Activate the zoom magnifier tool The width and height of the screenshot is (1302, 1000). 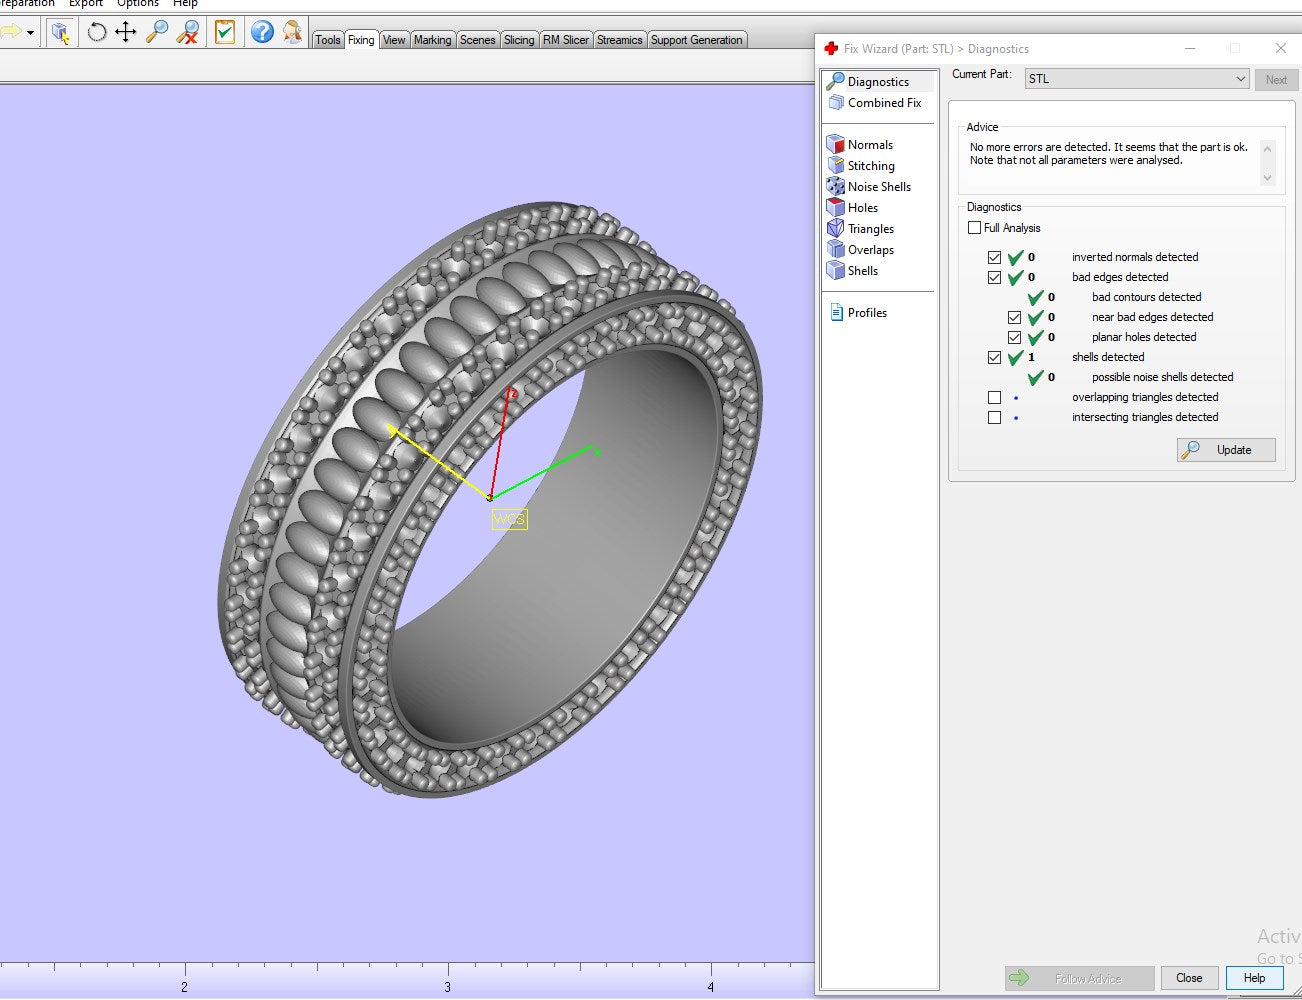[157, 32]
